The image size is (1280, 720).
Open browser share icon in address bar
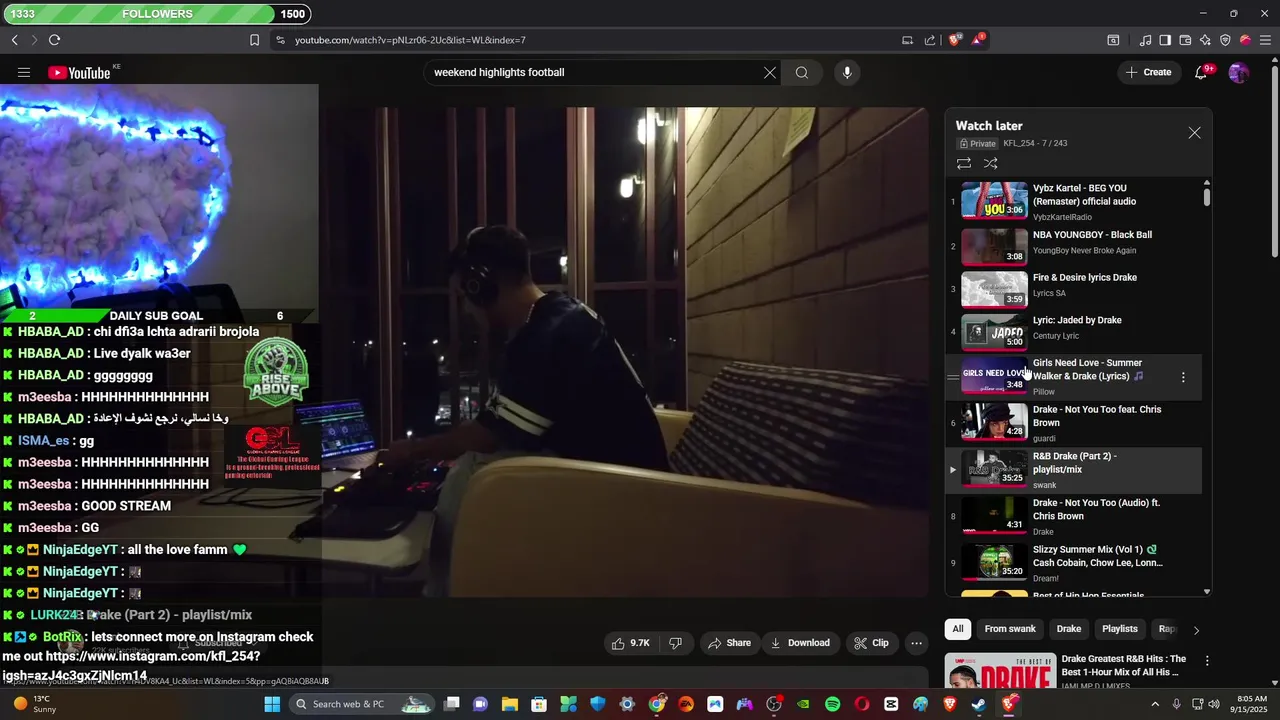tap(930, 40)
